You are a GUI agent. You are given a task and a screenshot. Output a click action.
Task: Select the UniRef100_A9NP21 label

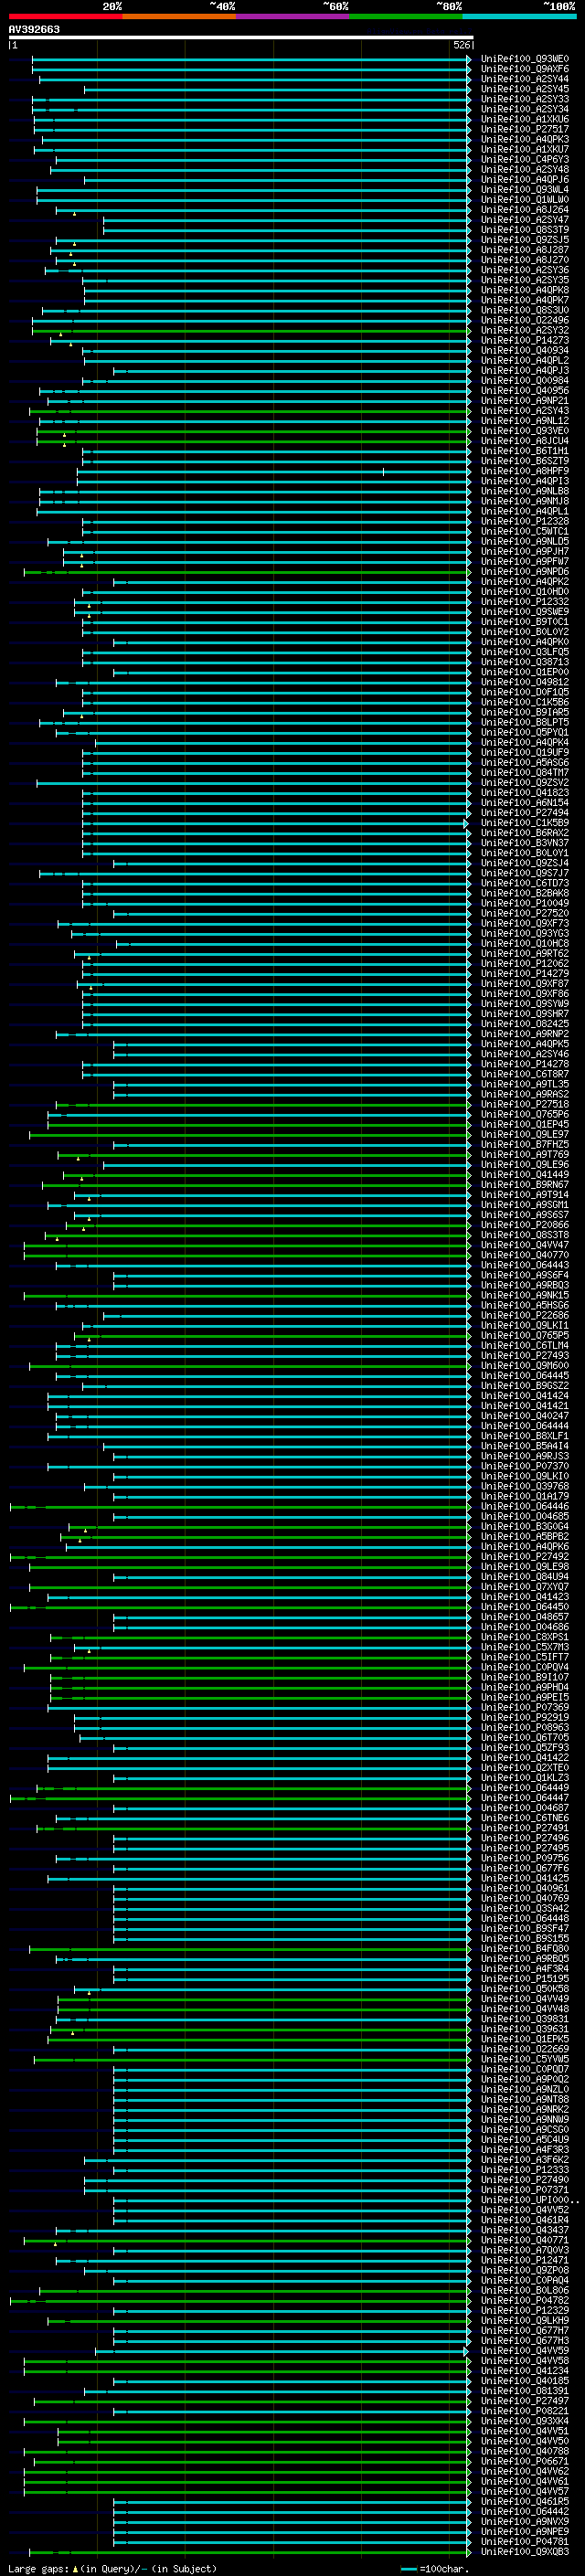click(x=525, y=401)
